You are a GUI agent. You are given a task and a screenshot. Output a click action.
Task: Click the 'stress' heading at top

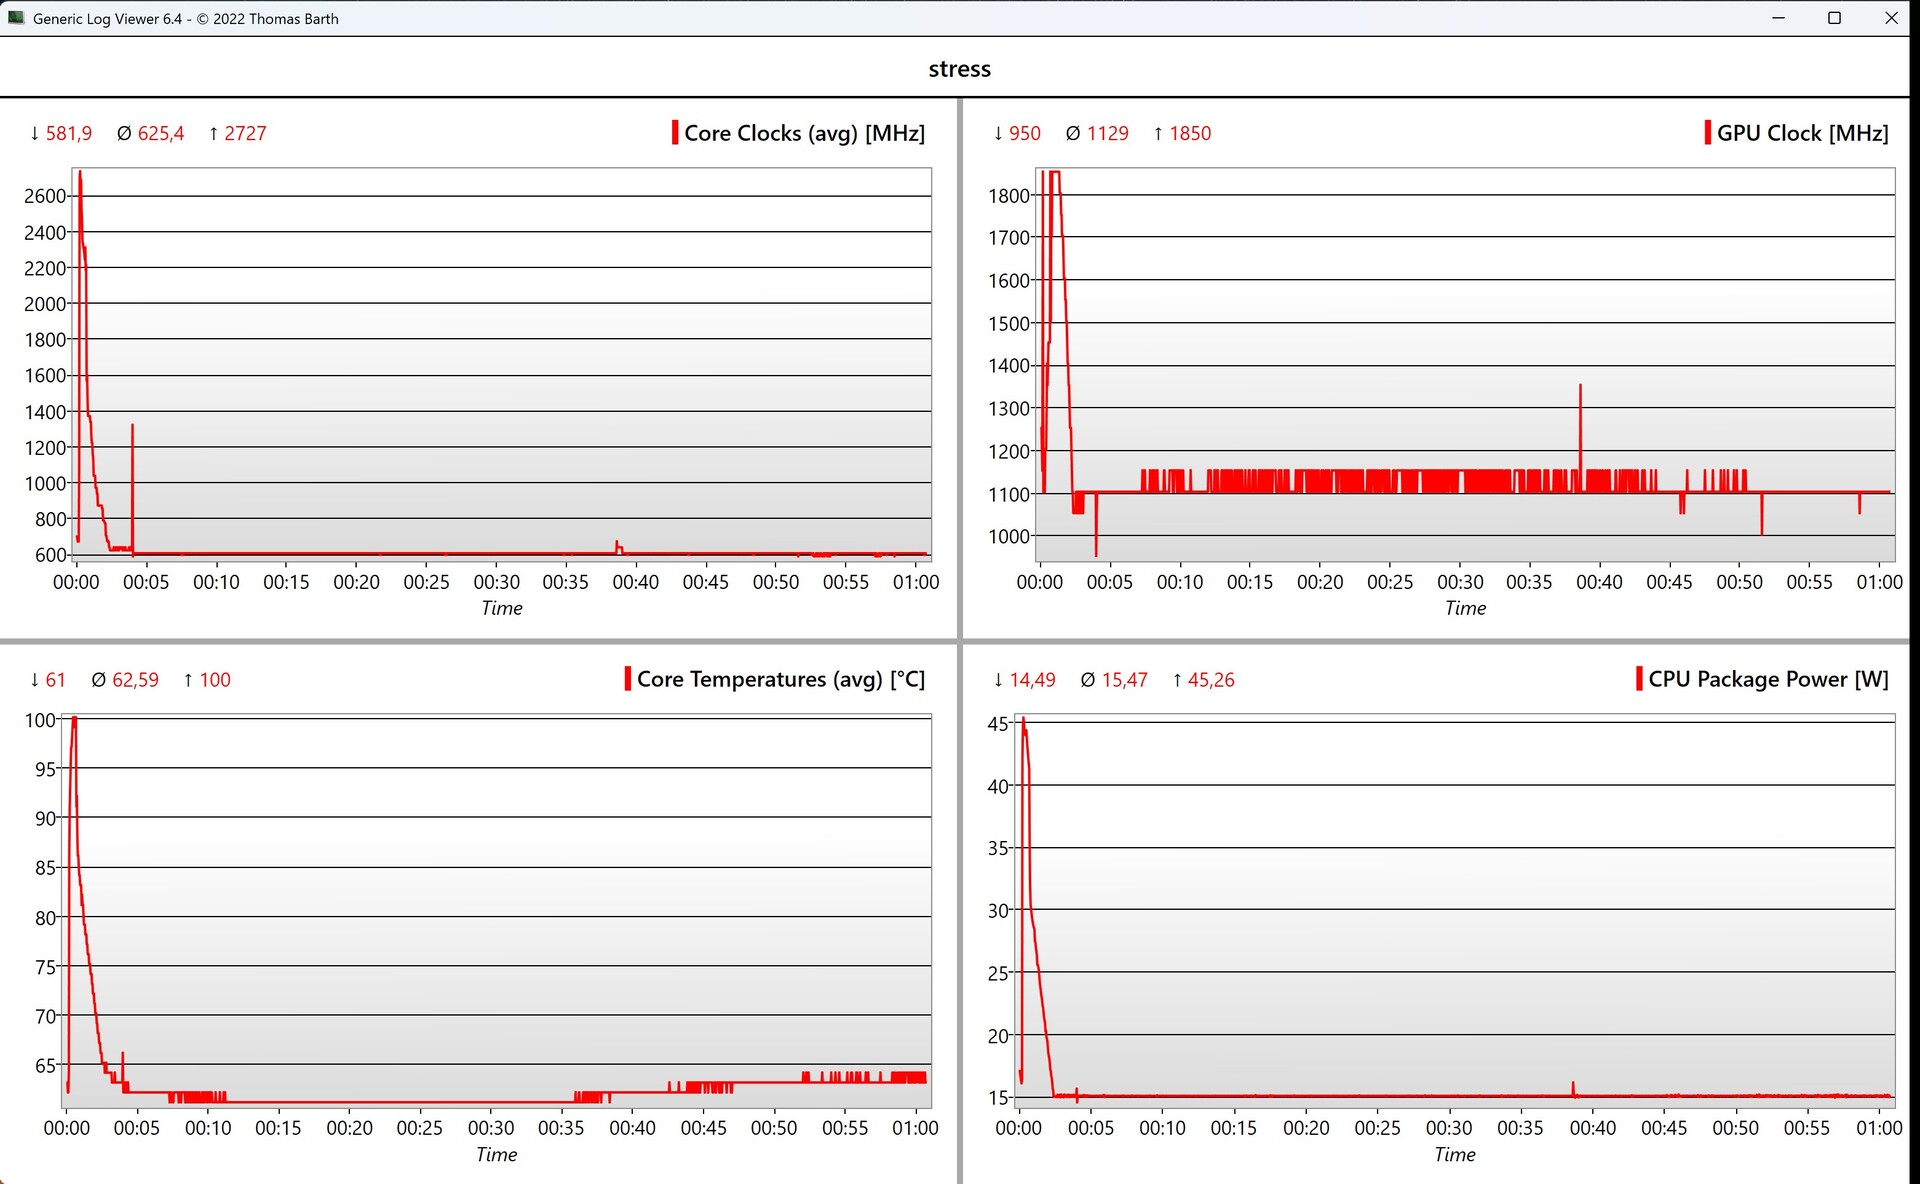coord(959,69)
